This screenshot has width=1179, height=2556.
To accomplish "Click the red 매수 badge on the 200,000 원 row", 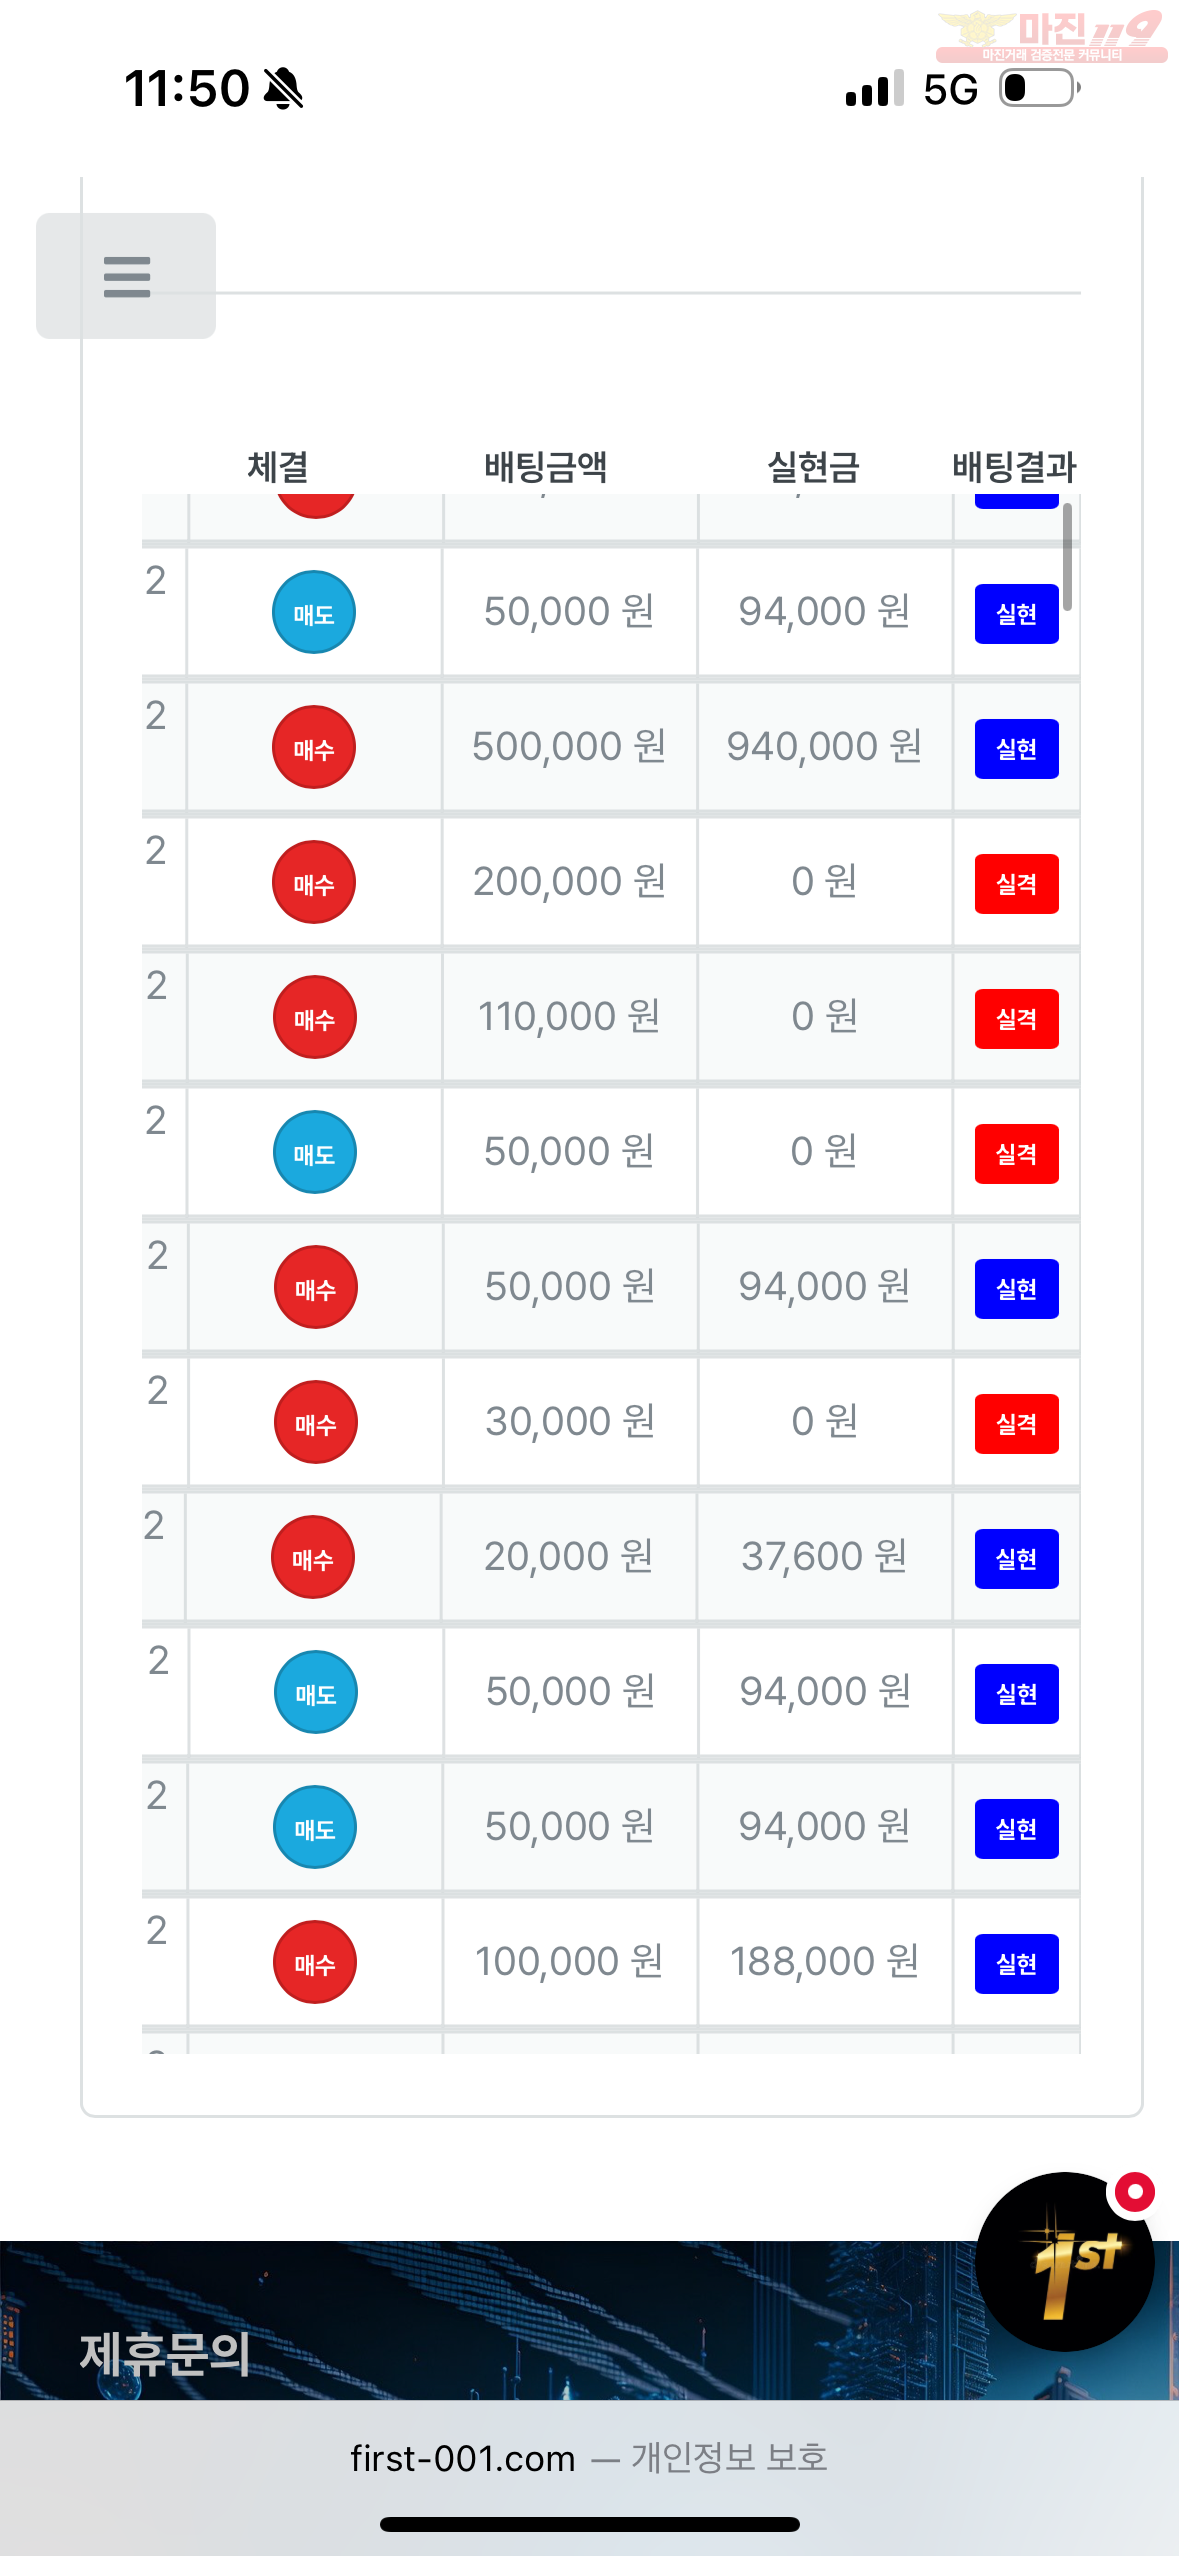I will point(314,882).
